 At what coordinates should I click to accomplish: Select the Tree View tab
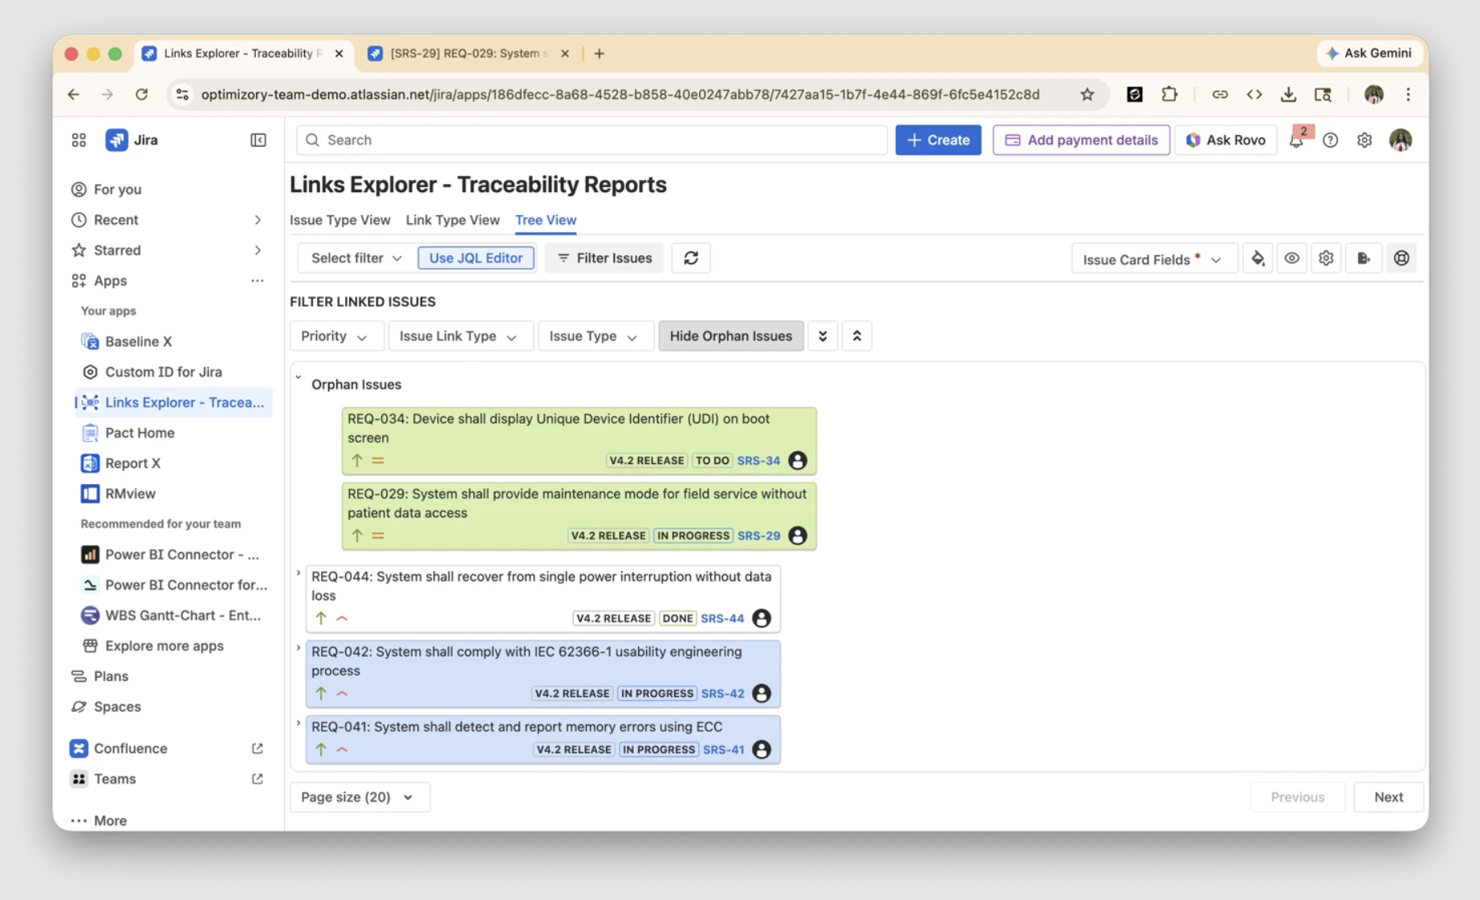pos(546,220)
